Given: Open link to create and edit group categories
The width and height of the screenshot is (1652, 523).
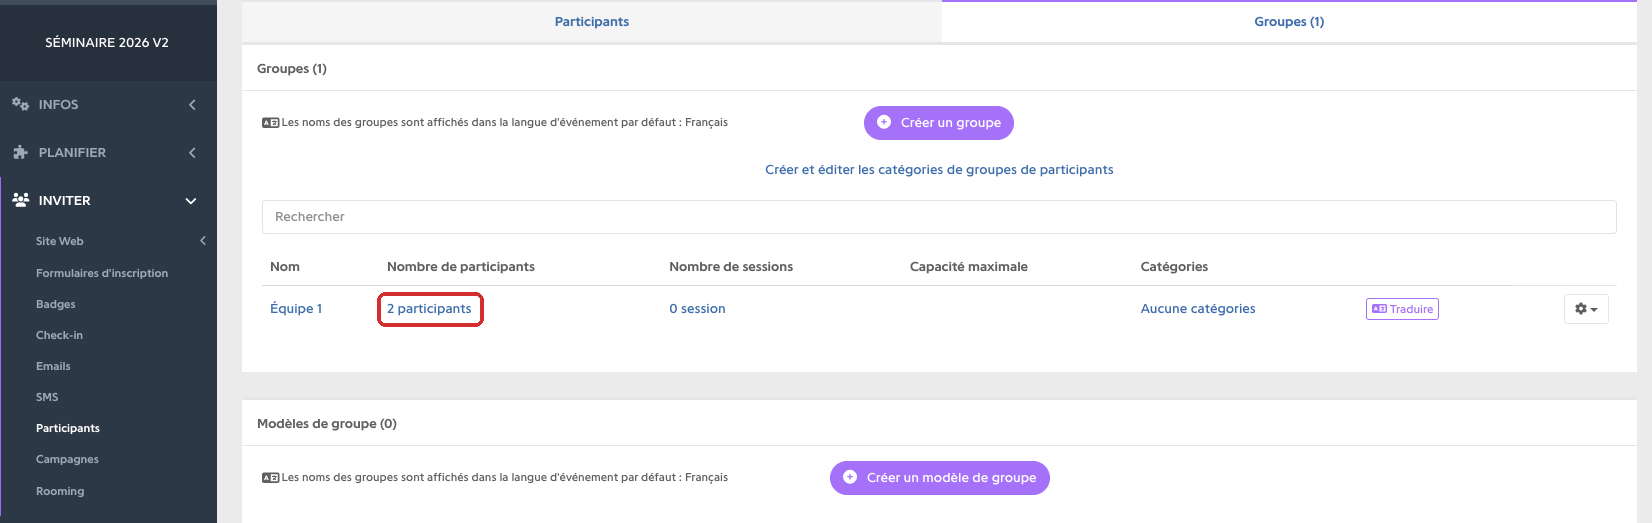Looking at the screenshot, I should click(x=939, y=170).
